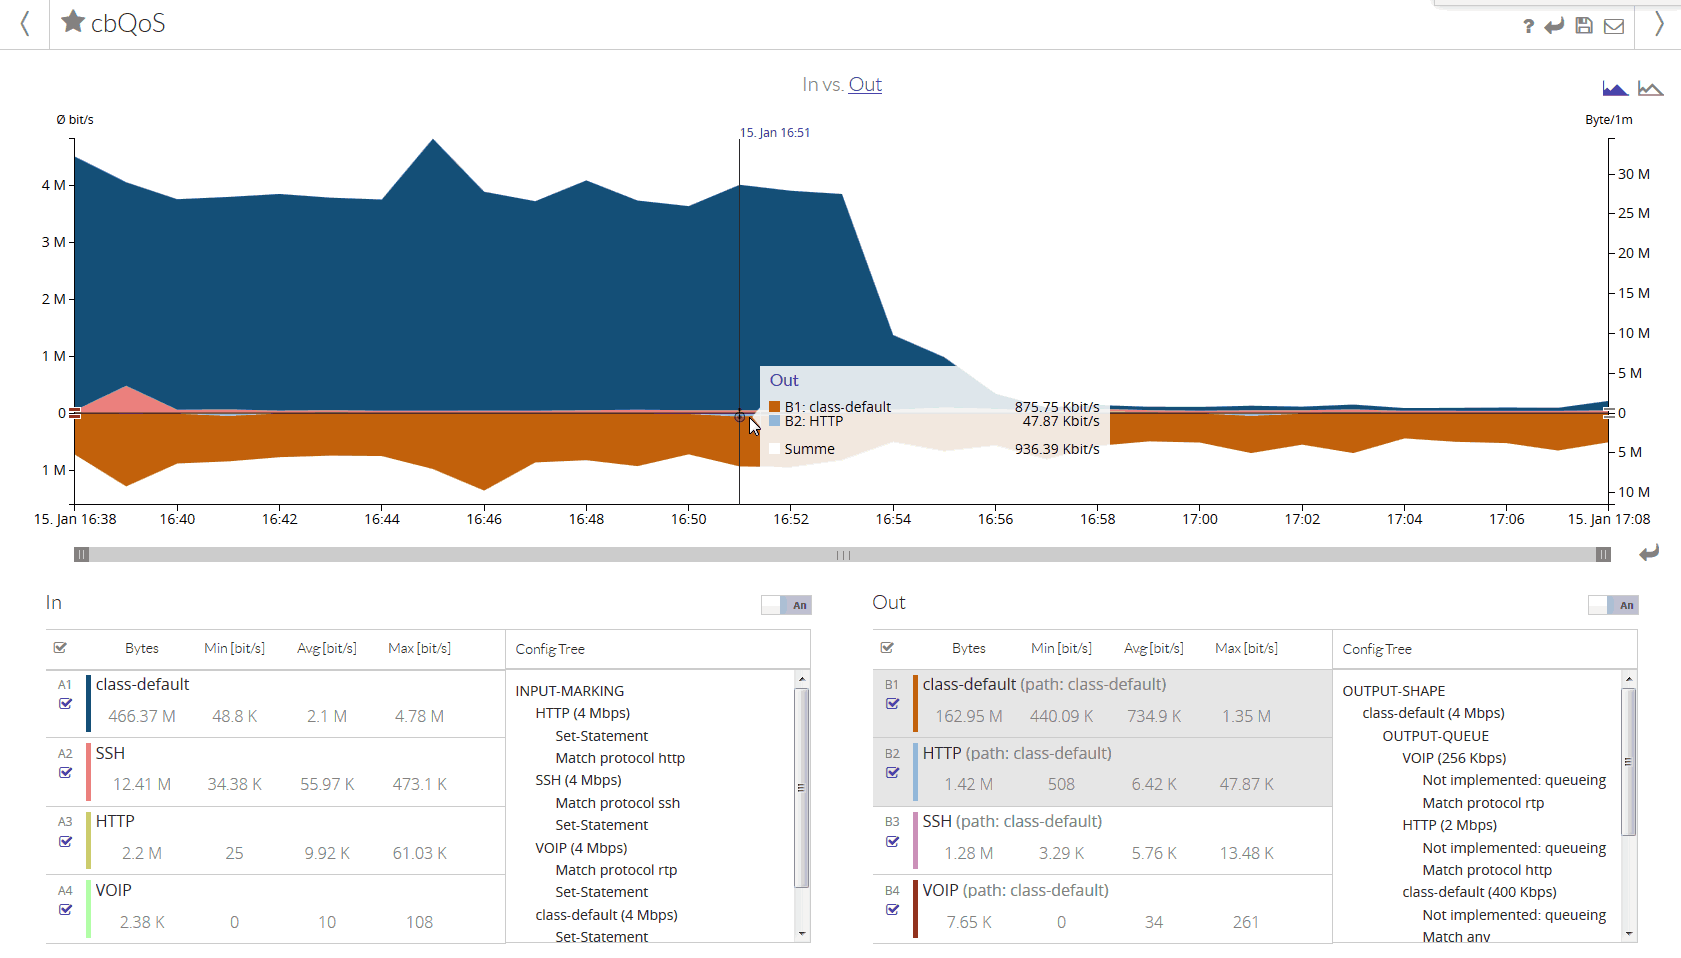Click the return arrow icon in top toolbar
This screenshot has height=958, width=1681.
[x=1554, y=26]
